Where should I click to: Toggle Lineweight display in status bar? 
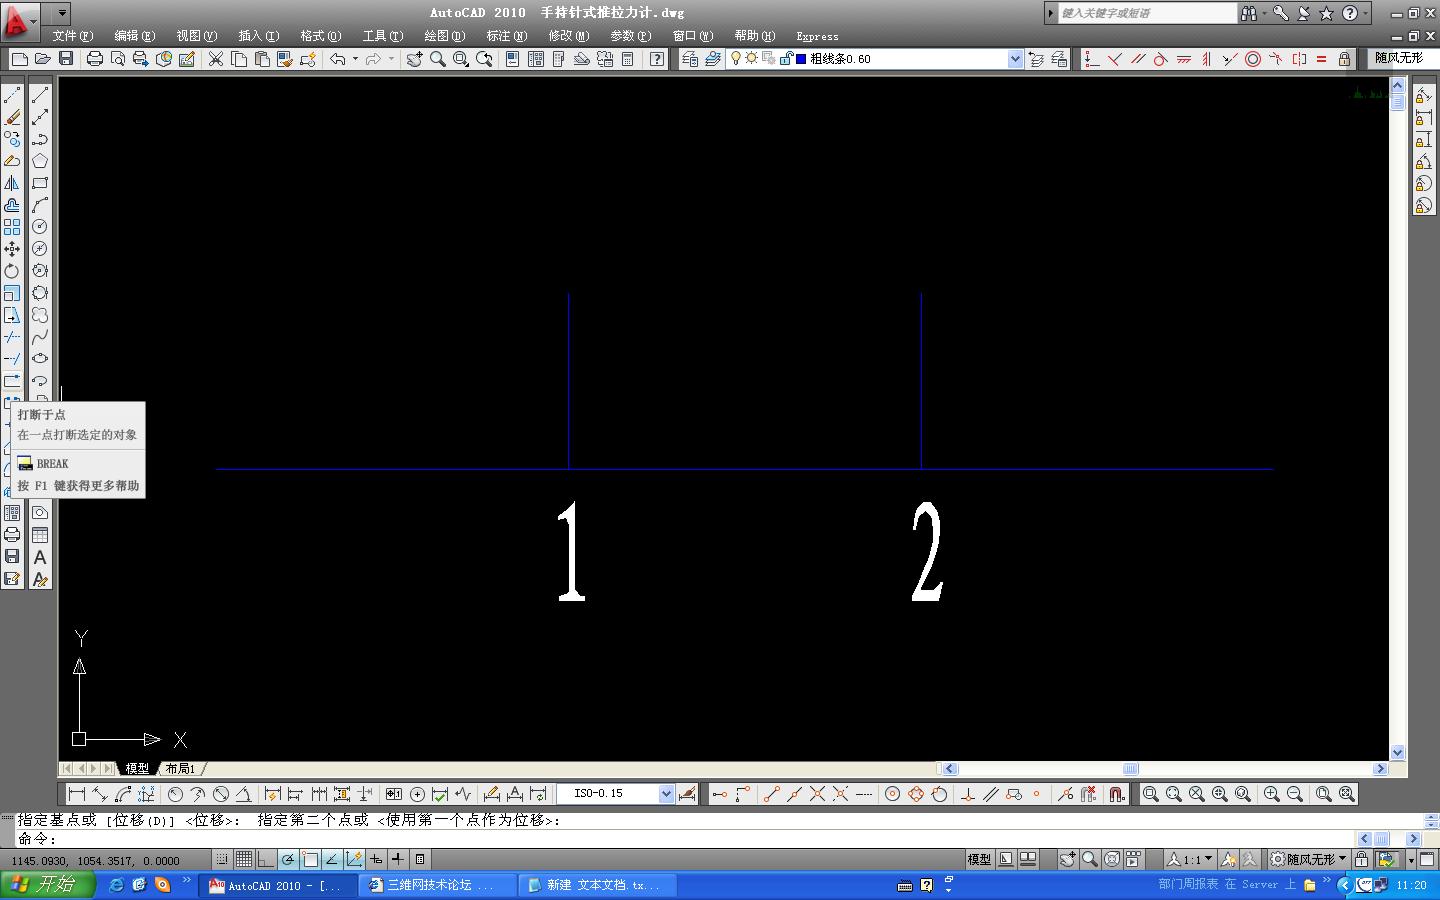398,859
